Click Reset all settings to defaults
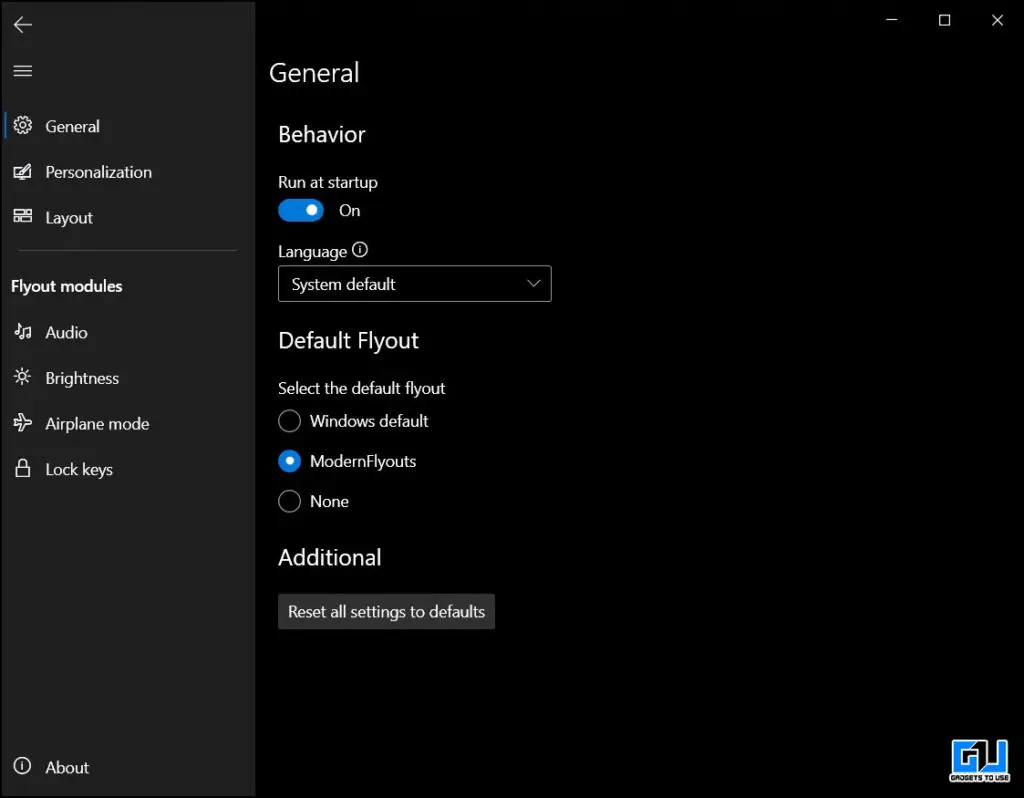1024x798 pixels. pyautogui.click(x=386, y=611)
